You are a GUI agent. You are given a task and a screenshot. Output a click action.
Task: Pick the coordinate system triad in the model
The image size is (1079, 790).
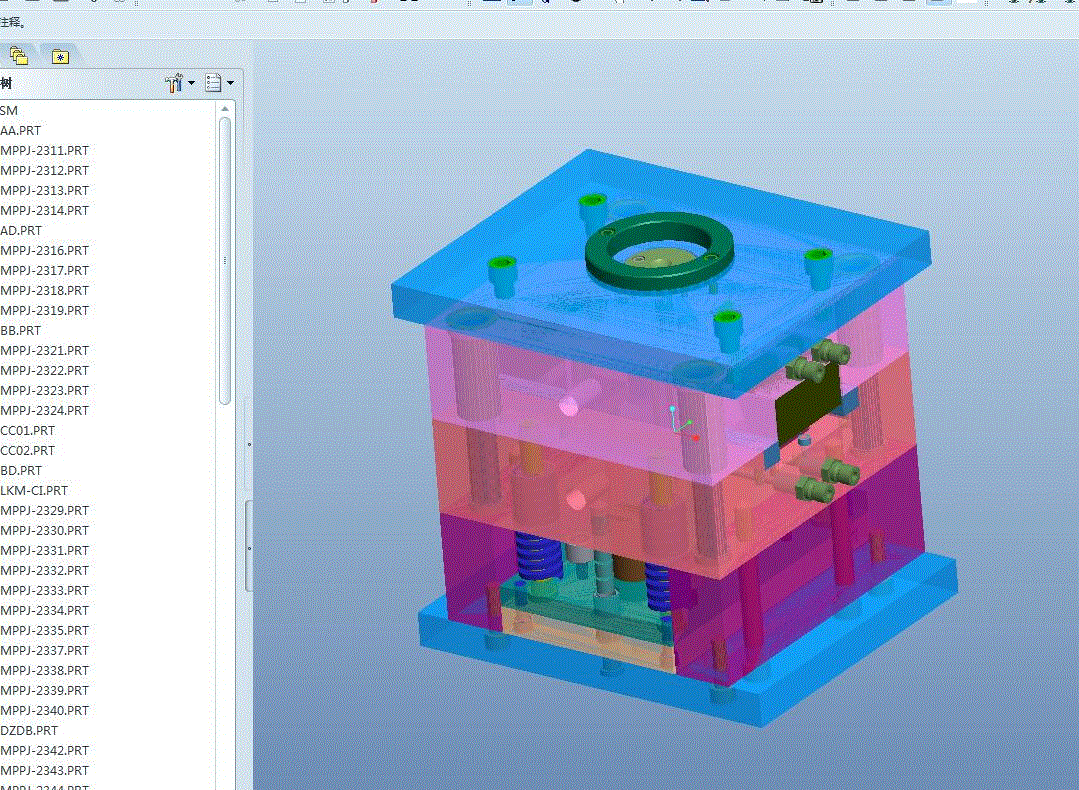click(684, 423)
